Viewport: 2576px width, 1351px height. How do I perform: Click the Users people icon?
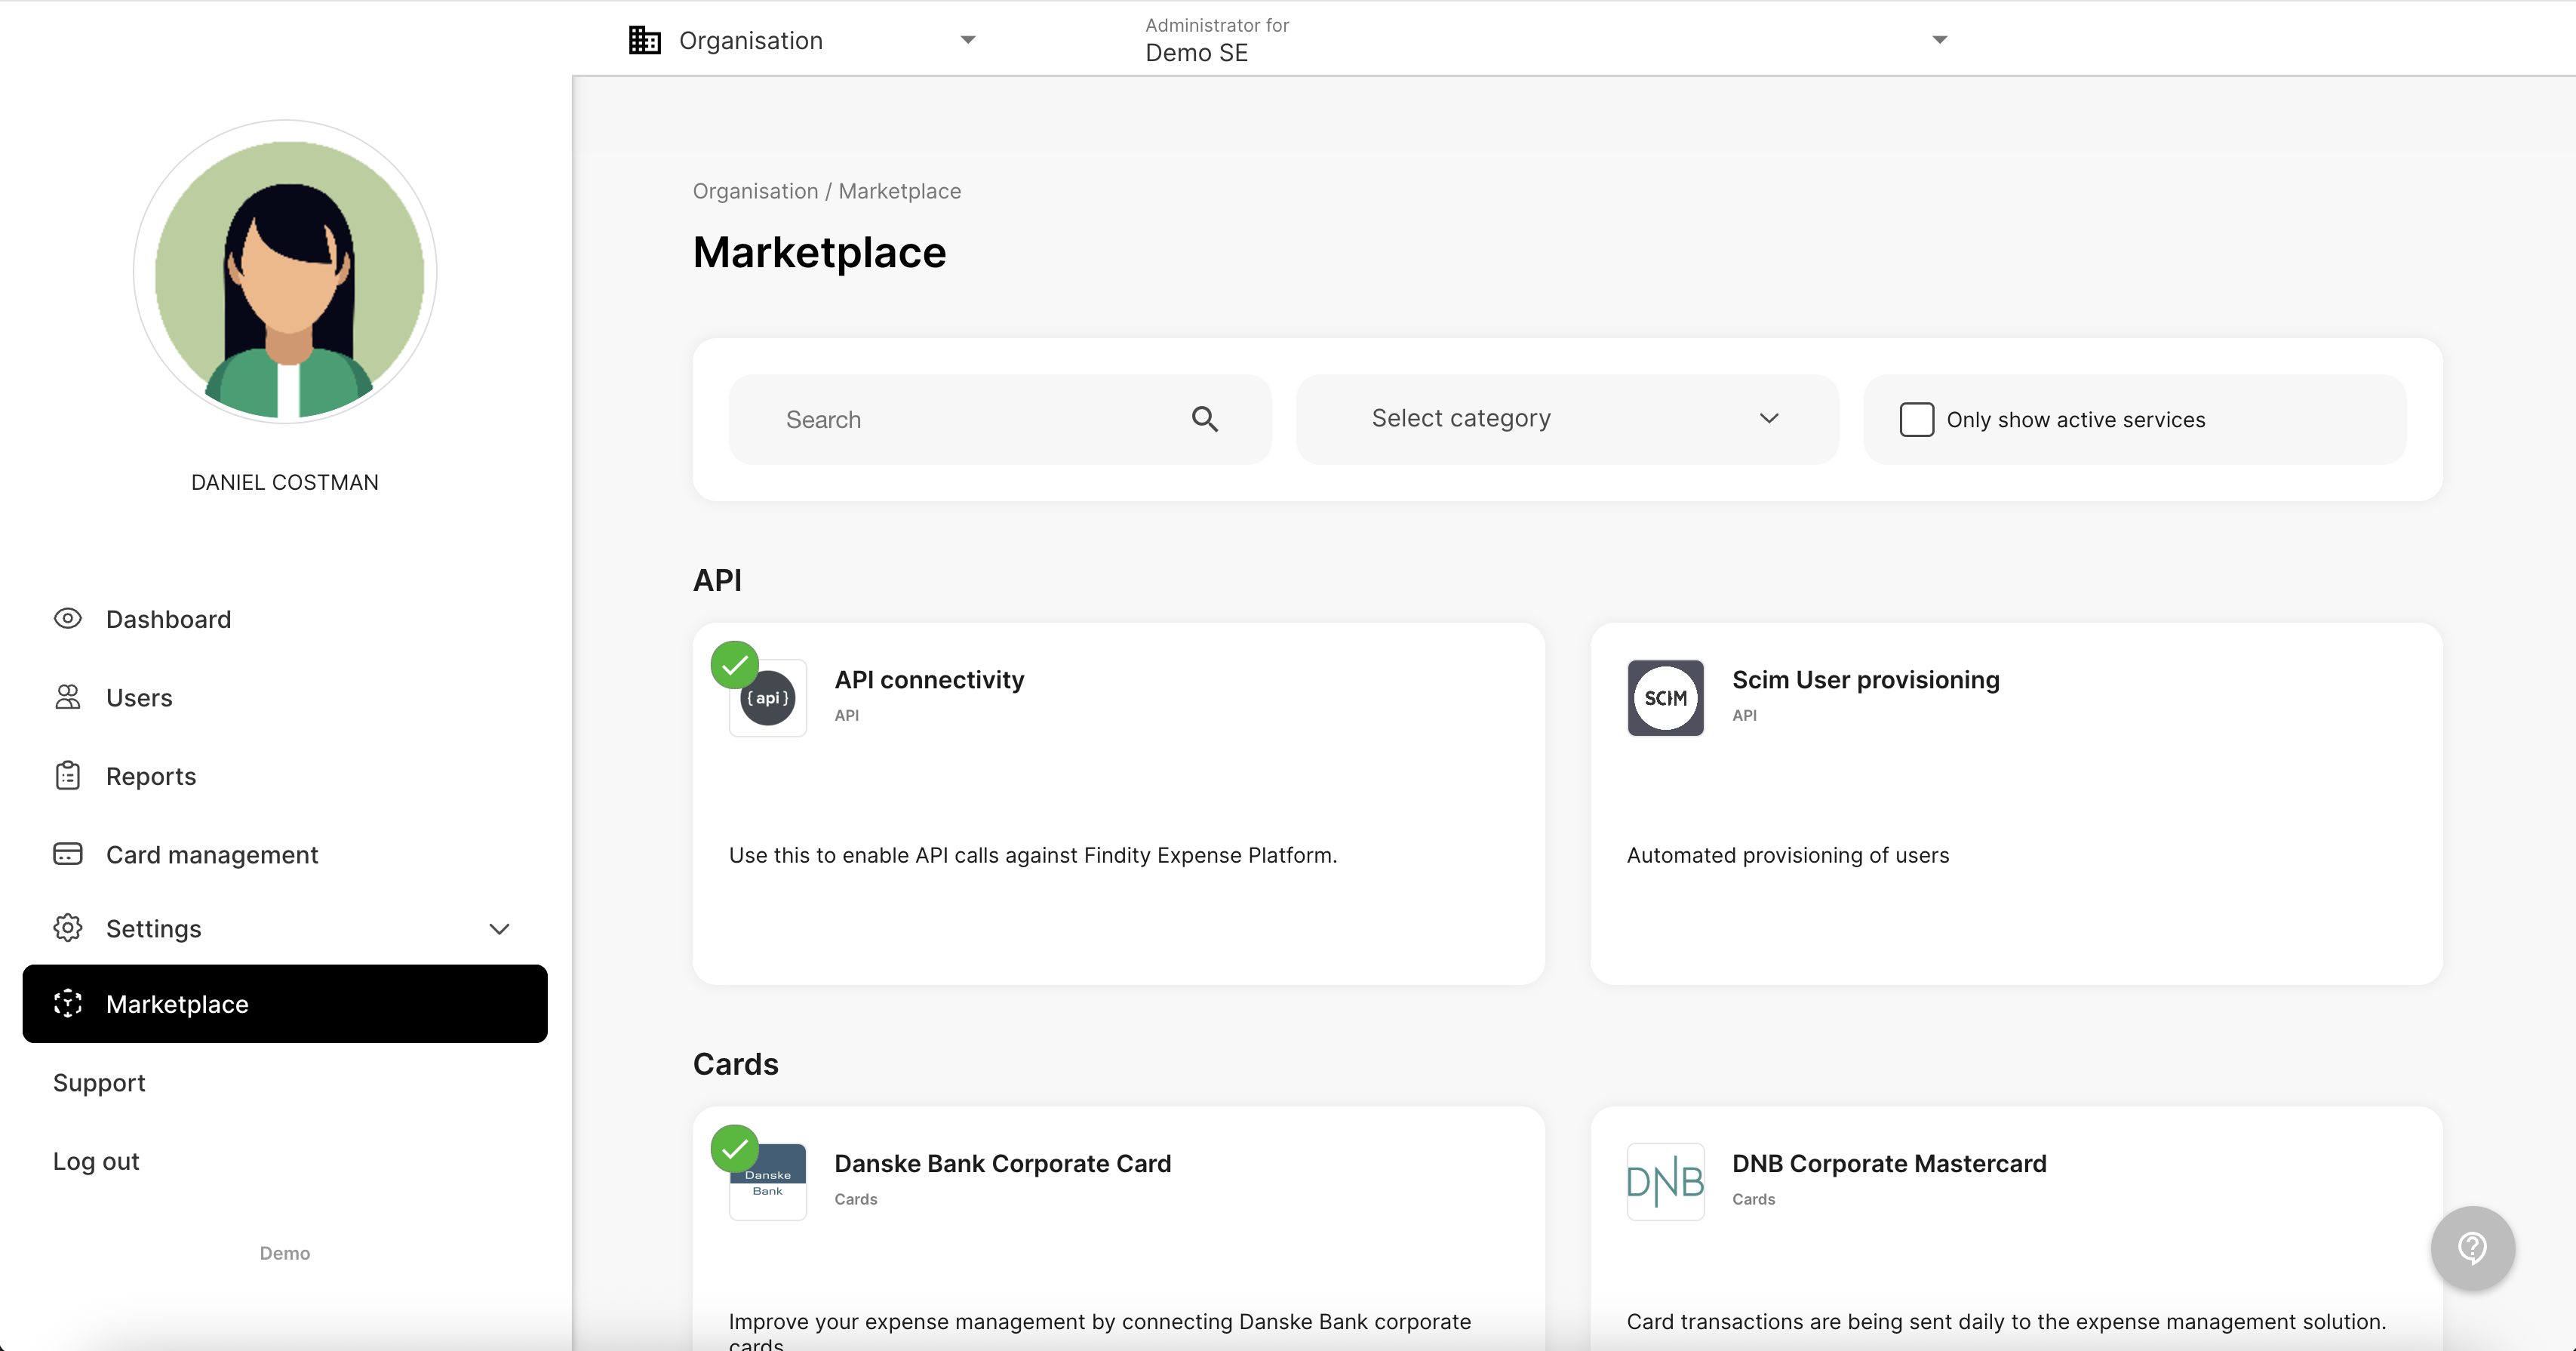click(67, 697)
